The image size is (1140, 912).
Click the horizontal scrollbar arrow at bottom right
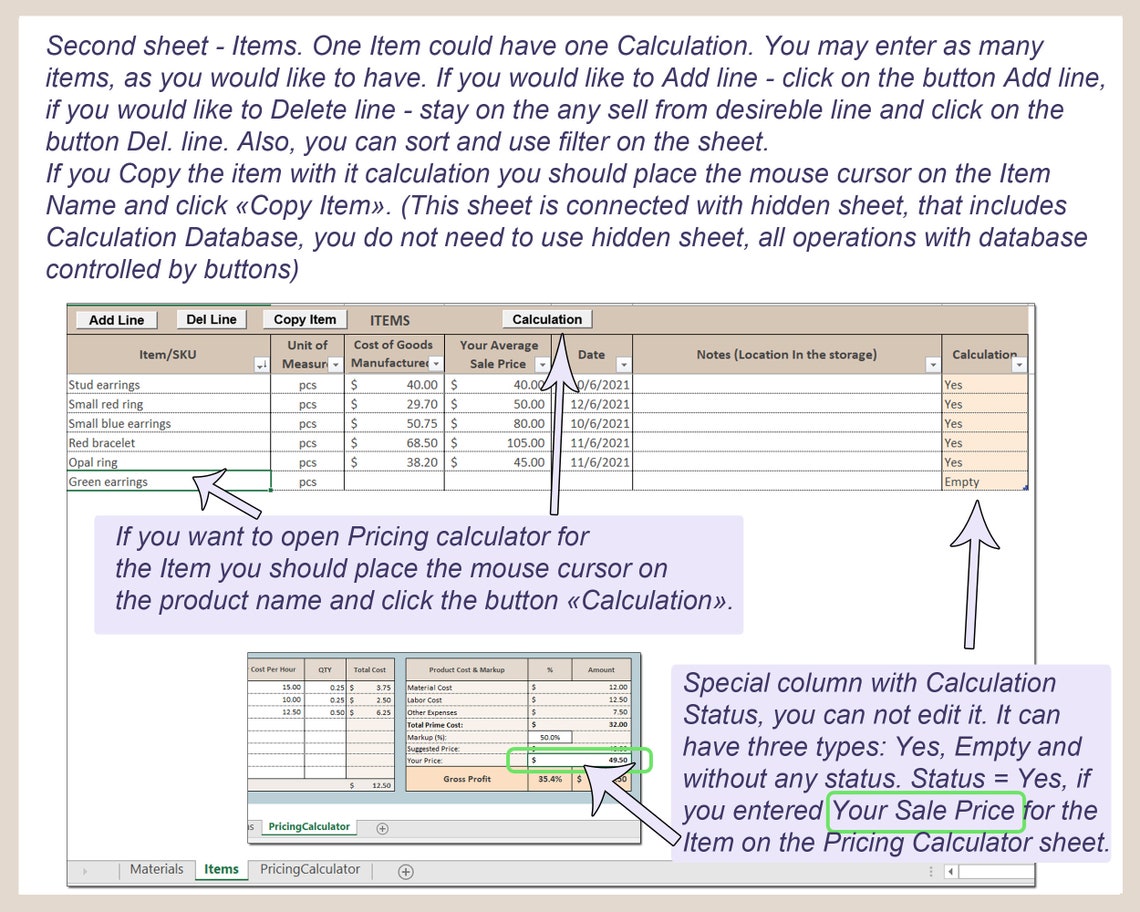[x=953, y=870]
